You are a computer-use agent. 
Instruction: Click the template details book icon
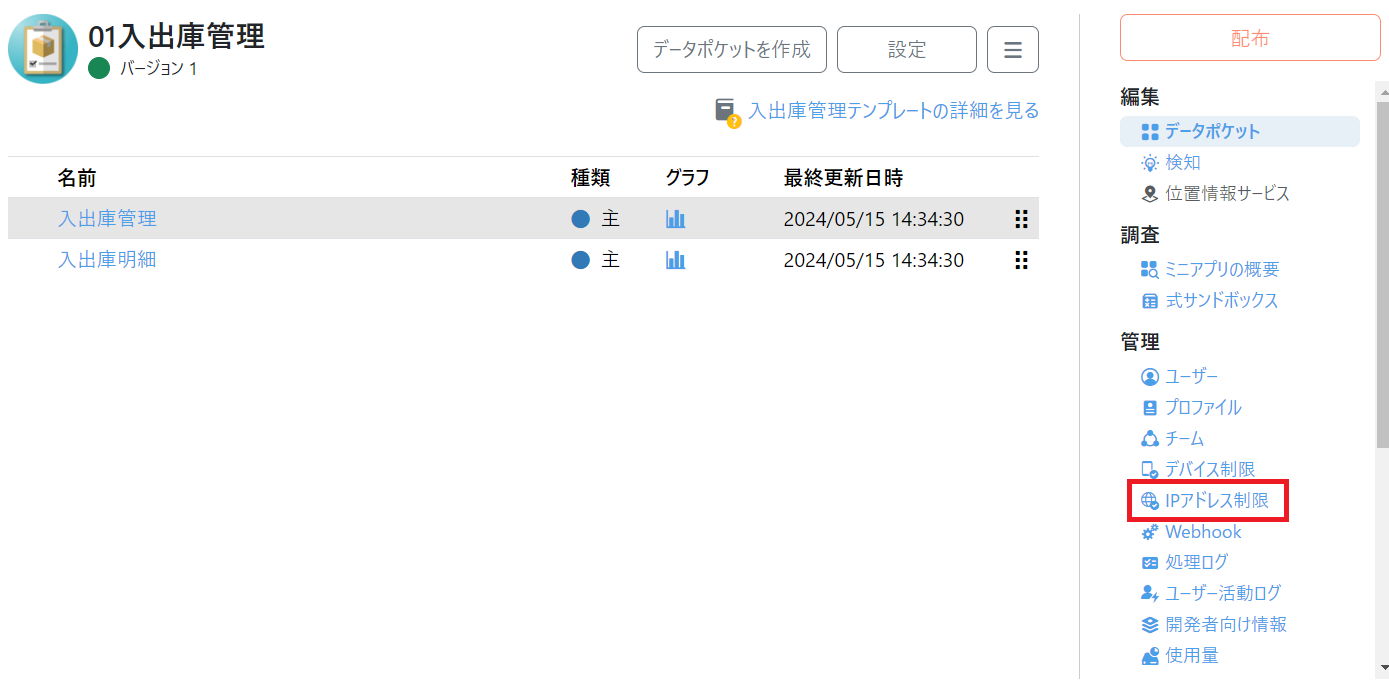click(727, 112)
